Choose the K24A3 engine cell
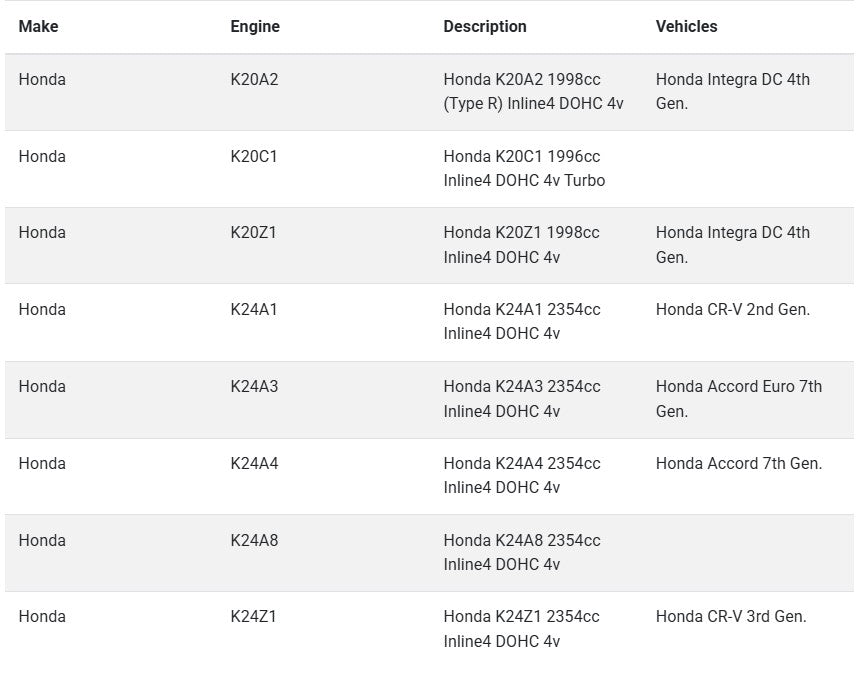The width and height of the screenshot is (858, 682). pos(254,387)
